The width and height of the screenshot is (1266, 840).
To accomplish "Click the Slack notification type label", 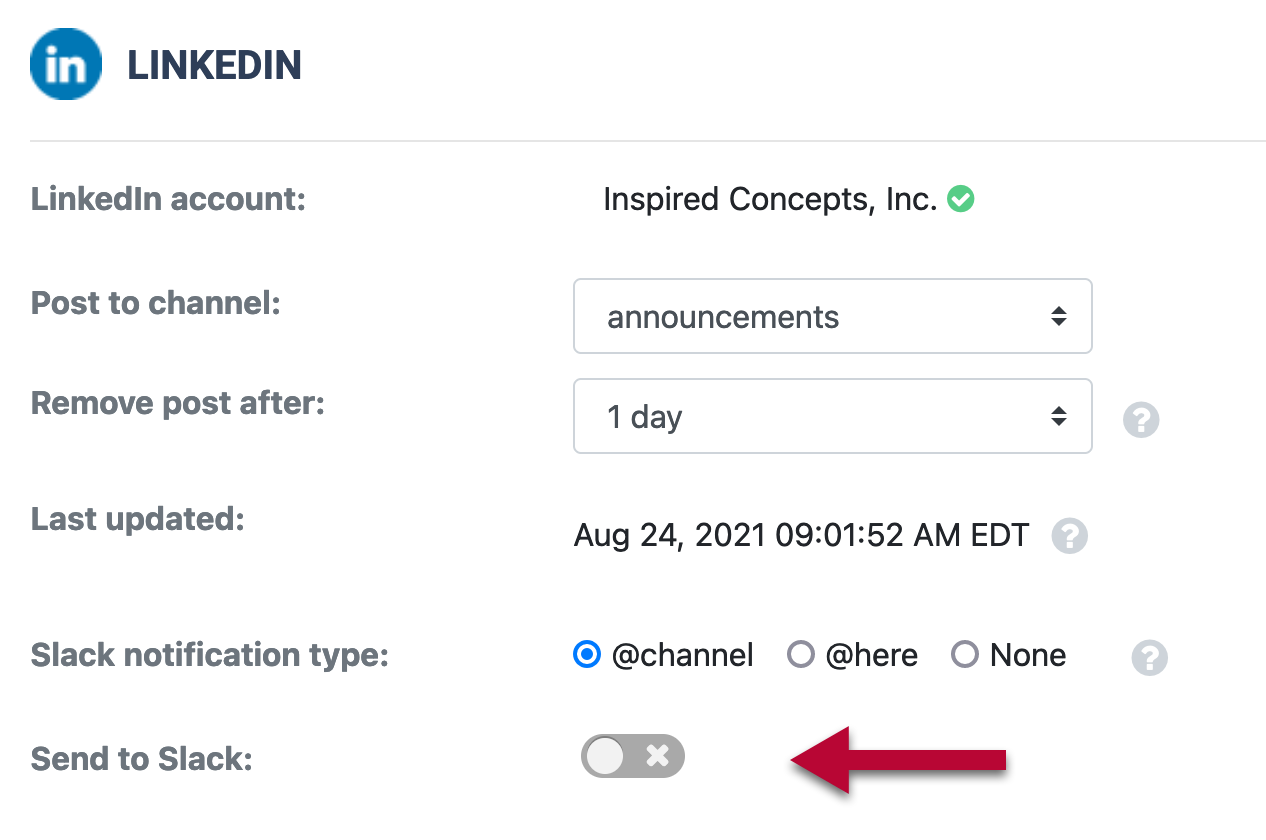I will click(209, 656).
